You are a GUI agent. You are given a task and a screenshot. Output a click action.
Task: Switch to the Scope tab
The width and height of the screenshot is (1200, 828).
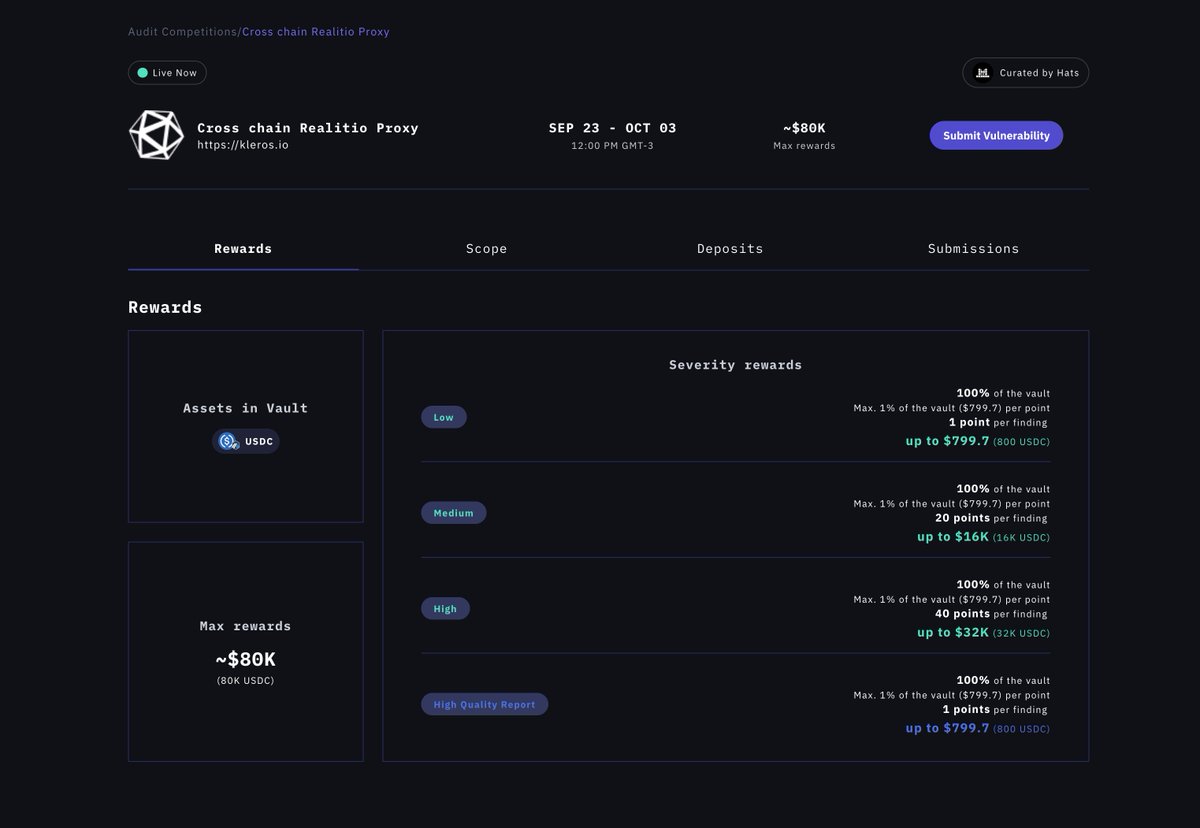point(486,249)
